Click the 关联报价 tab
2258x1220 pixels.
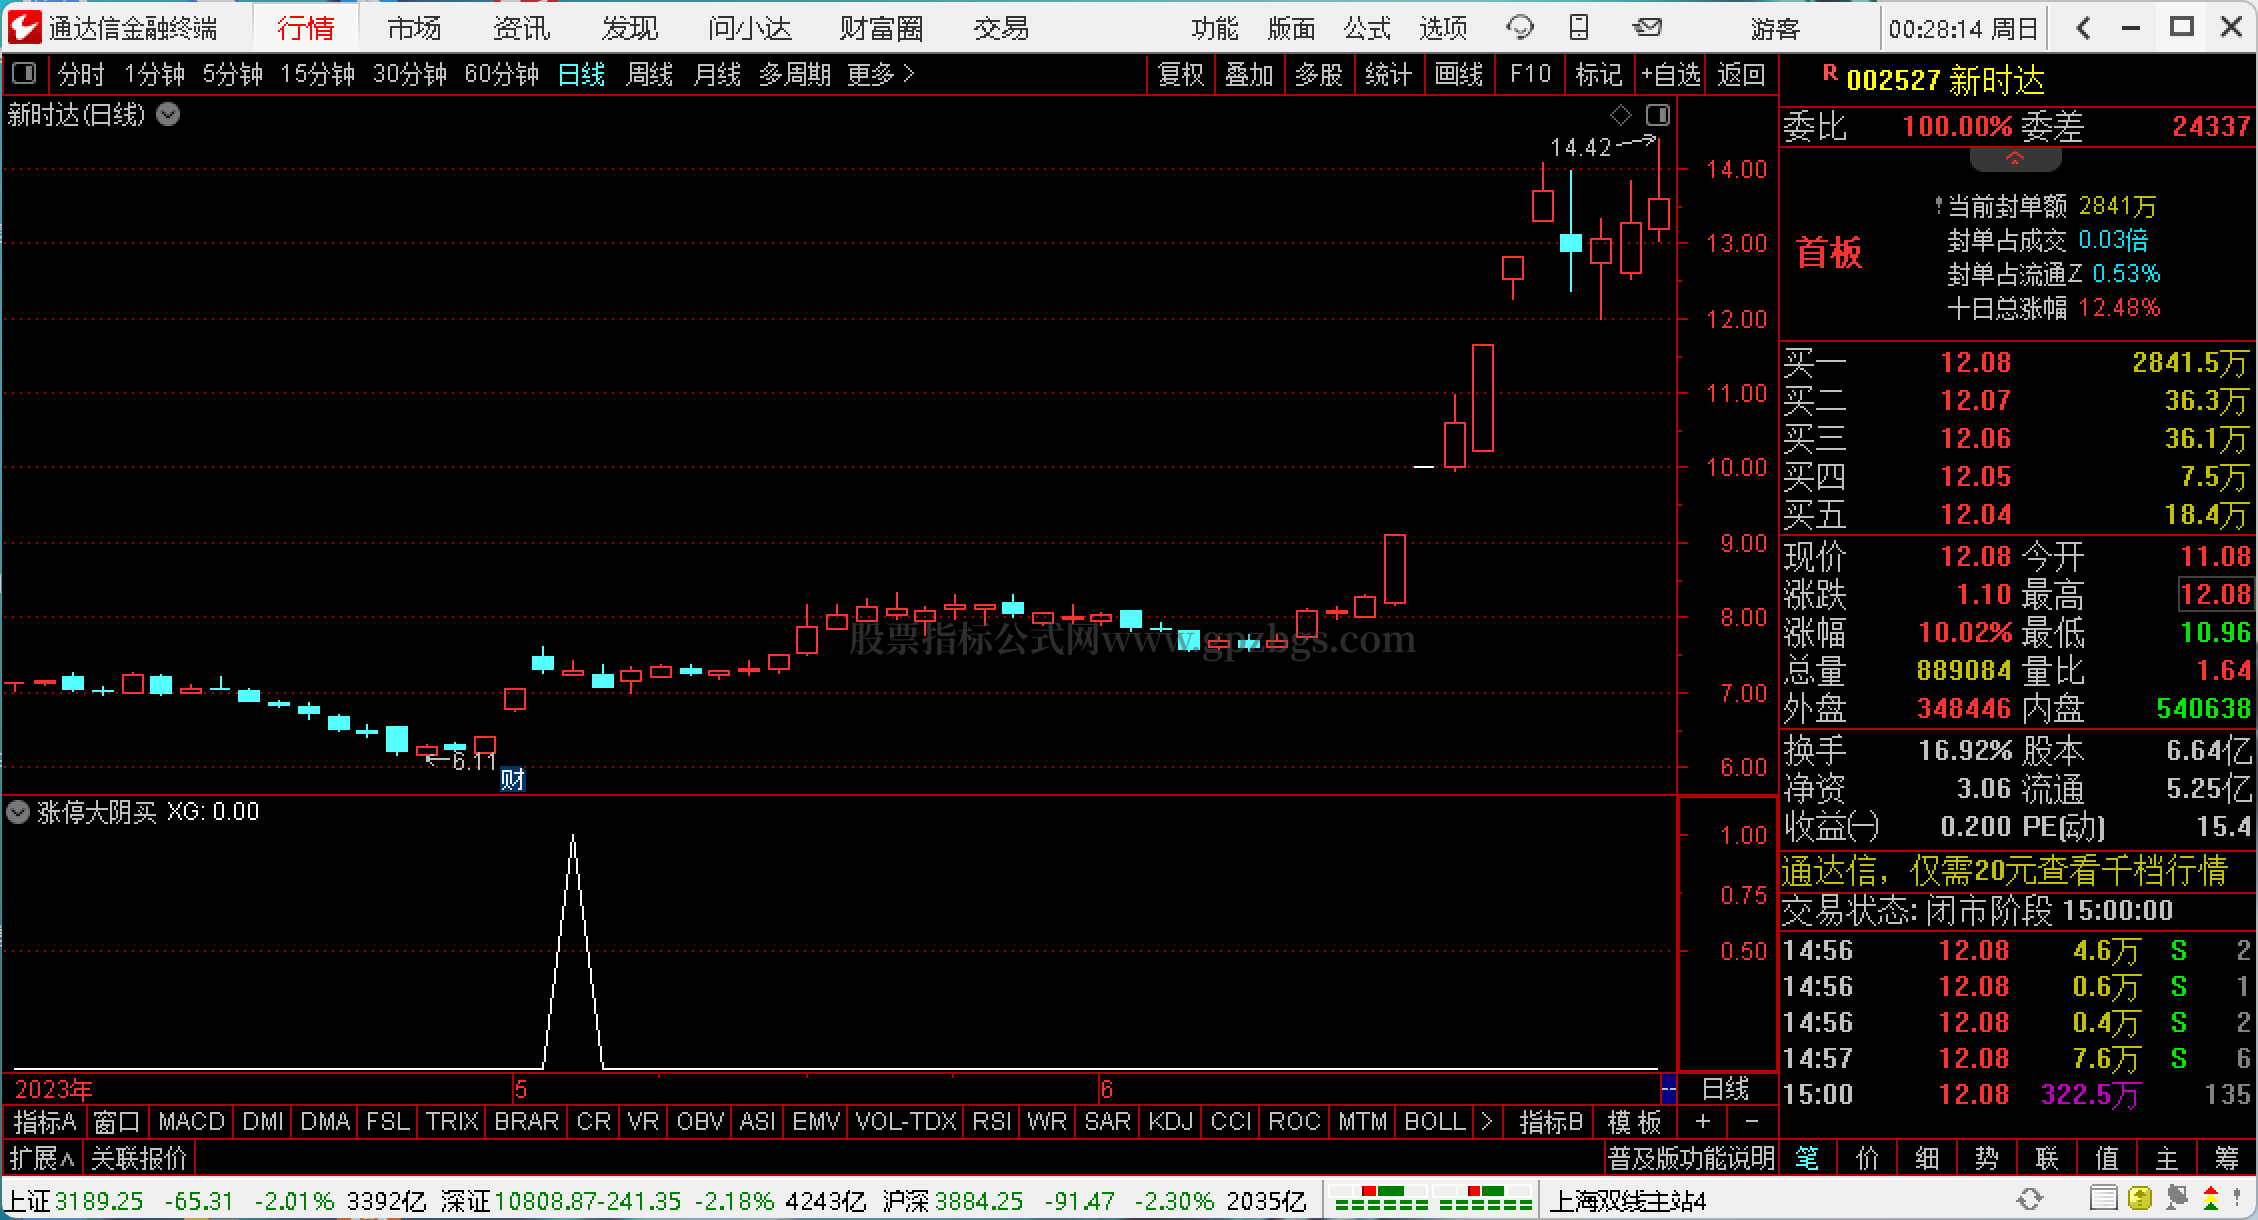click(139, 1158)
